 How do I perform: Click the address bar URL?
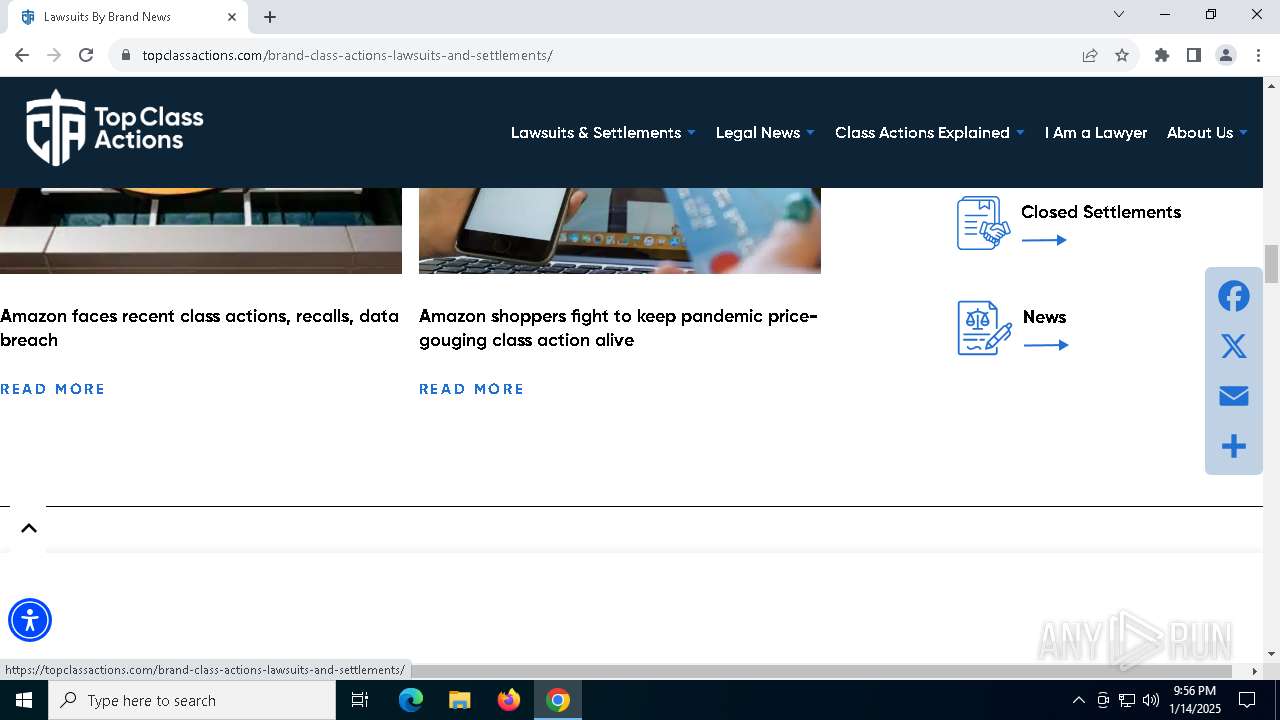(x=347, y=55)
